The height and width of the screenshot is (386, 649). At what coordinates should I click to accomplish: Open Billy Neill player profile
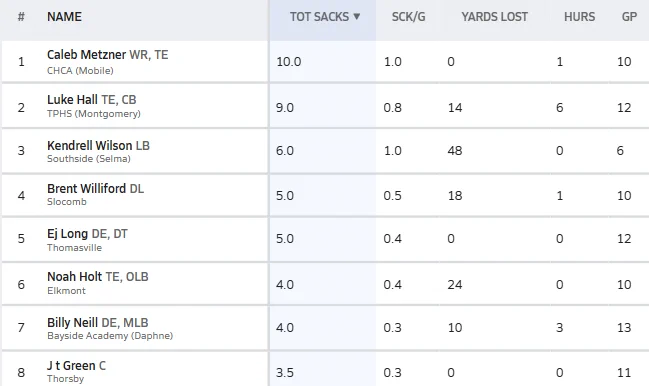[72, 322]
